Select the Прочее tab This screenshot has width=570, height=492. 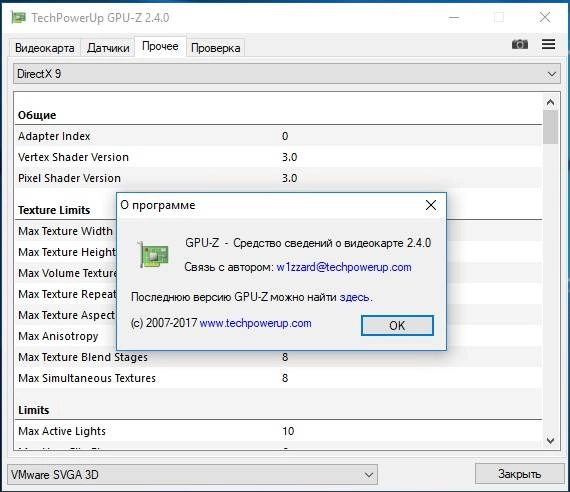coord(160,46)
